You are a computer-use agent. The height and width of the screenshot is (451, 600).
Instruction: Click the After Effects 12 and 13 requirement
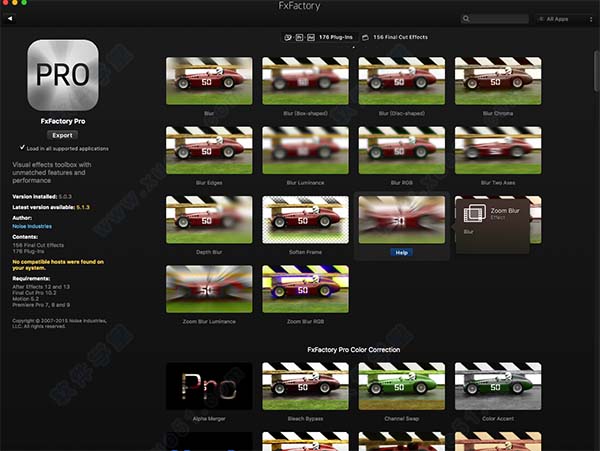(41, 287)
